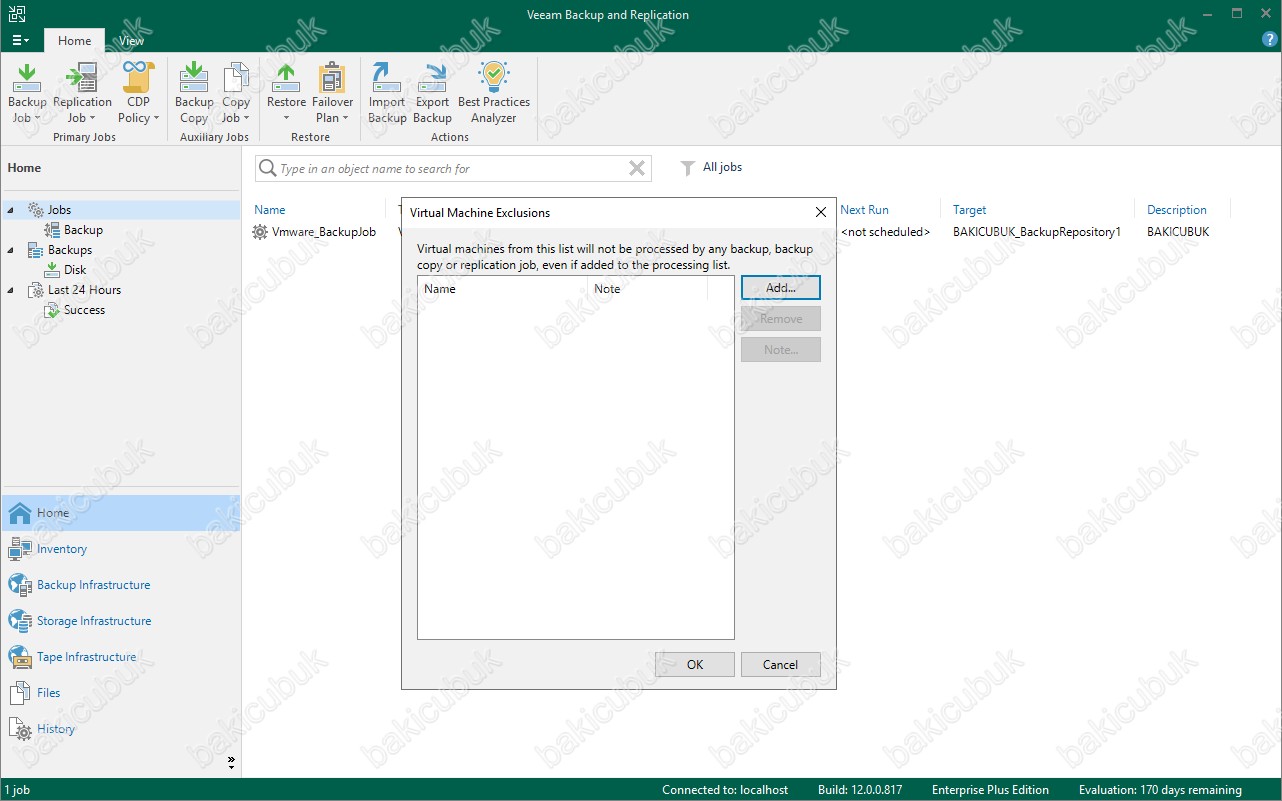
Task: Collapse the Last 24 Hours node
Action: [x=11, y=290]
